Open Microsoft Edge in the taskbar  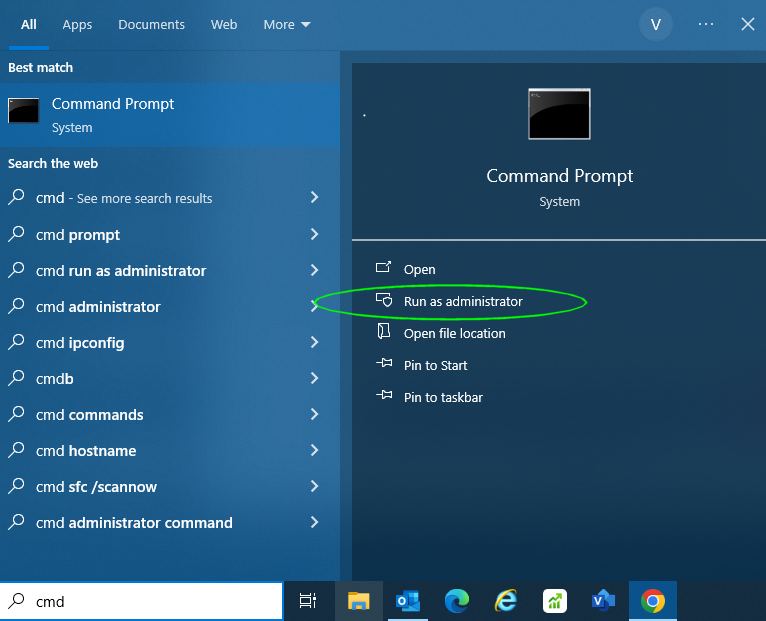(457, 601)
